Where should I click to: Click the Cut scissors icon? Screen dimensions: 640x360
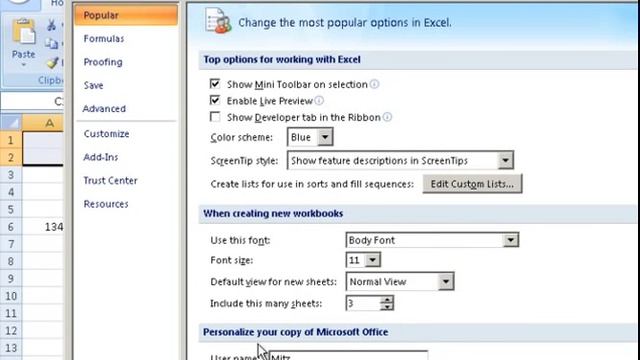pos(52,25)
